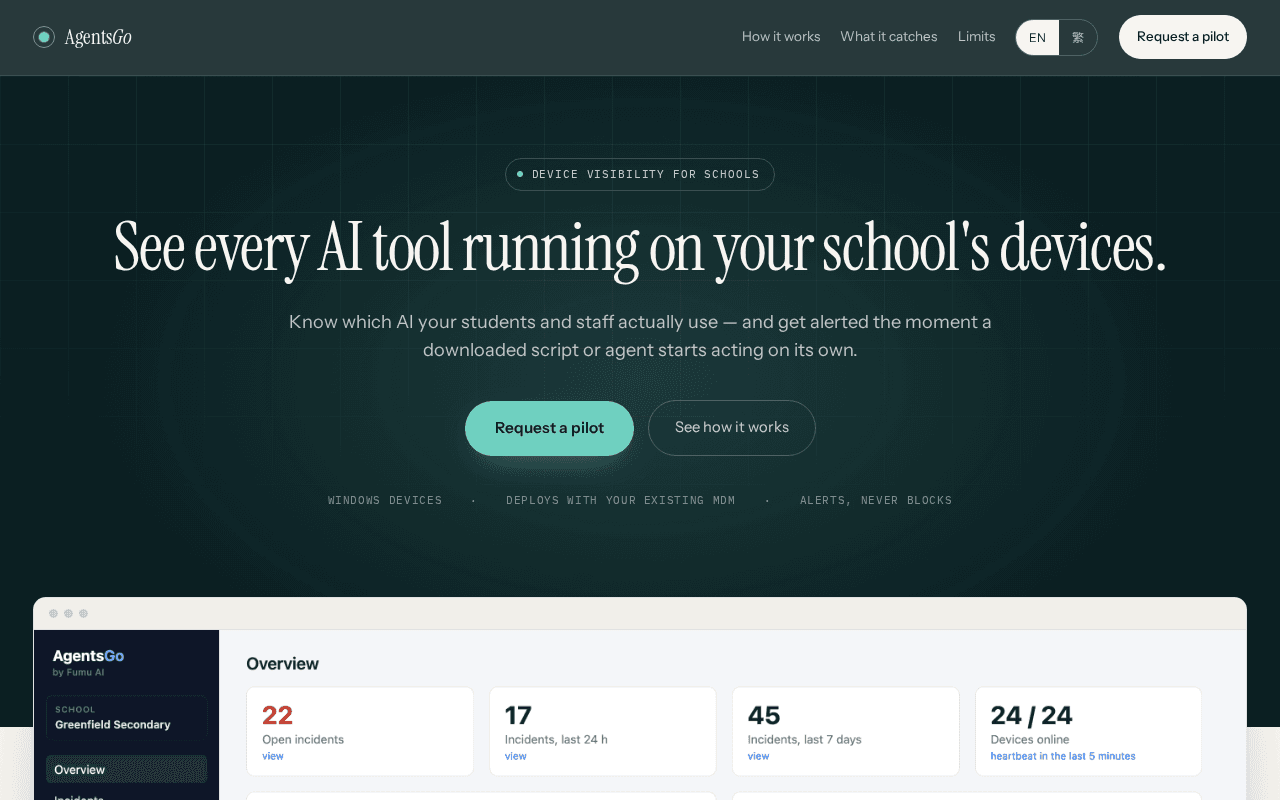Click the 17 incidents count
This screenshot has height=800, width=1280.
coord(518,715)
